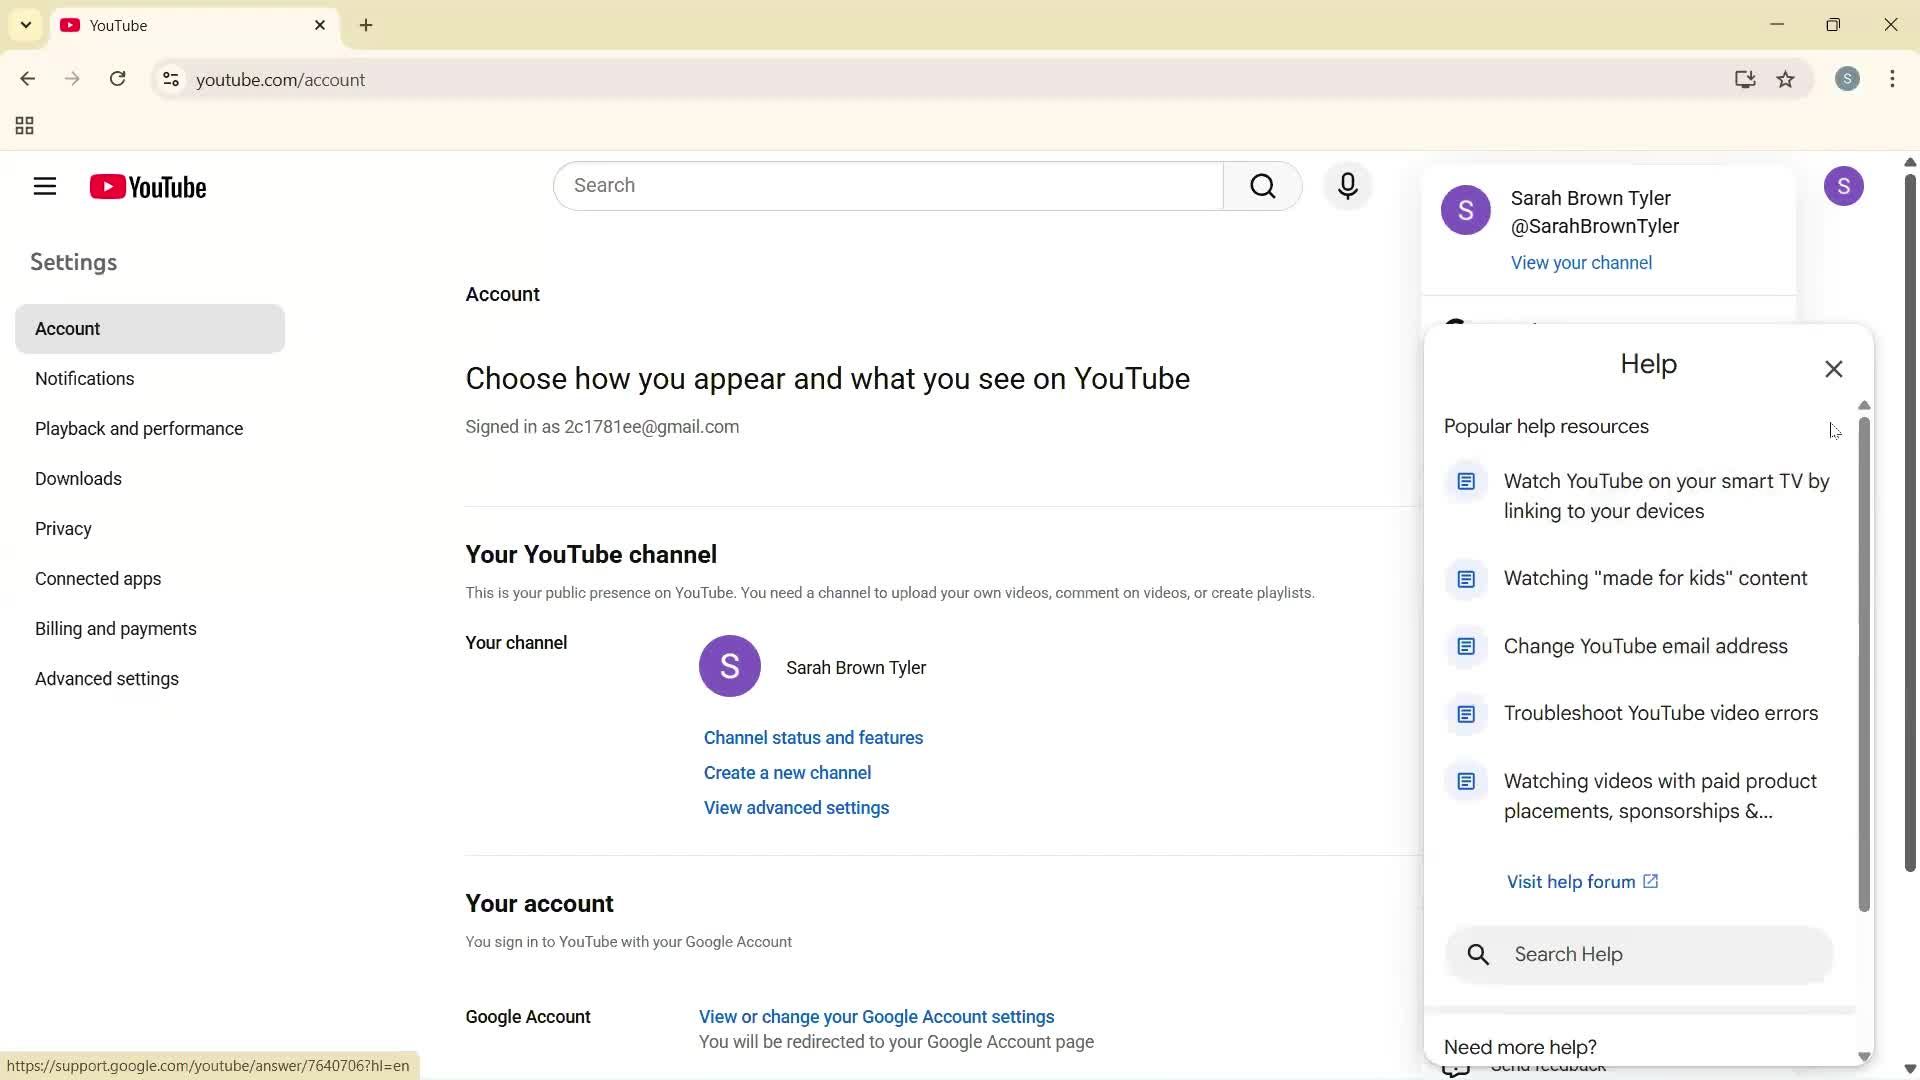Open the account avatar menu
This screenshot has height=1080, width=1920.
point(1845,186)
